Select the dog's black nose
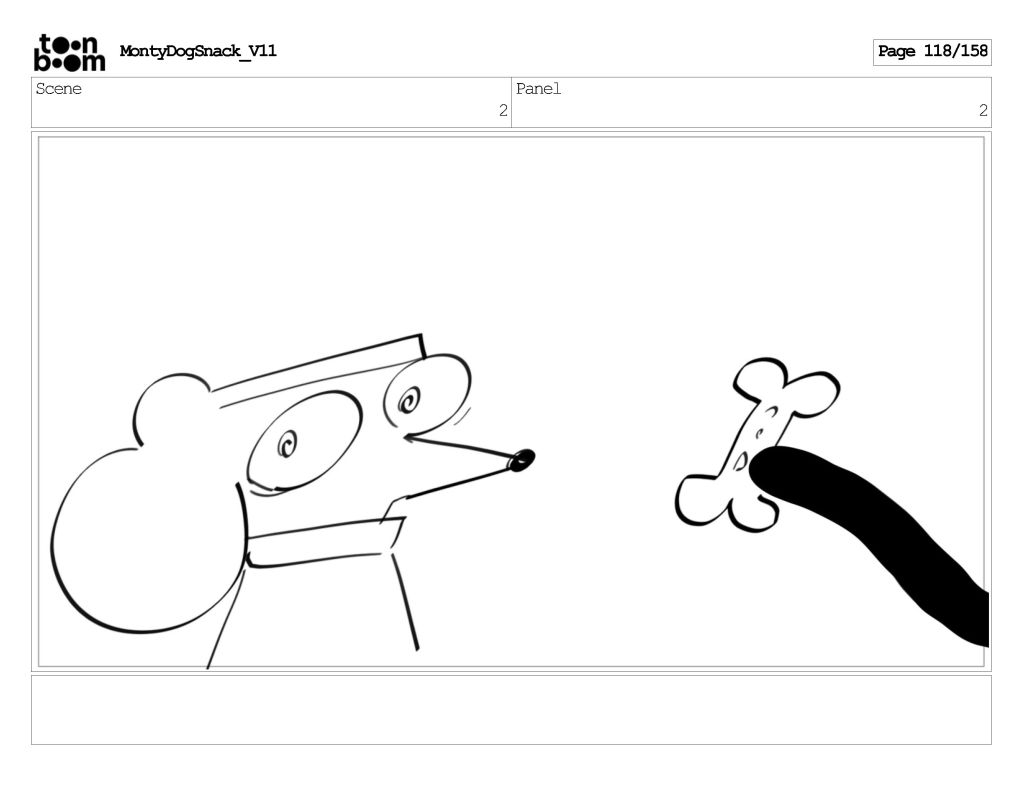This screenshot has width=1024, height=791. click(x=522, y=460)
